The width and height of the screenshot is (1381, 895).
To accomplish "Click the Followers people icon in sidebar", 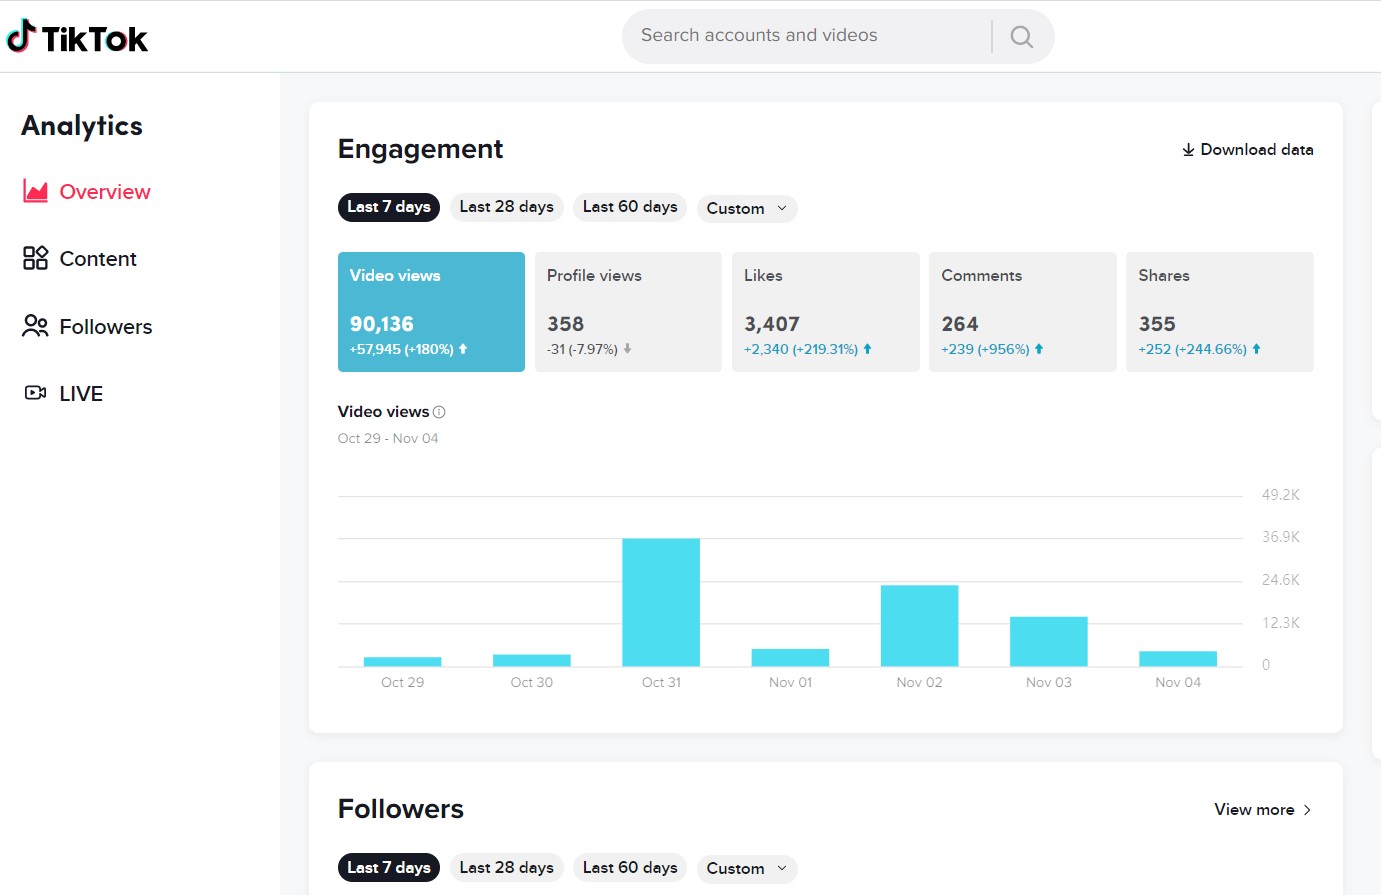I will point(36,326).
